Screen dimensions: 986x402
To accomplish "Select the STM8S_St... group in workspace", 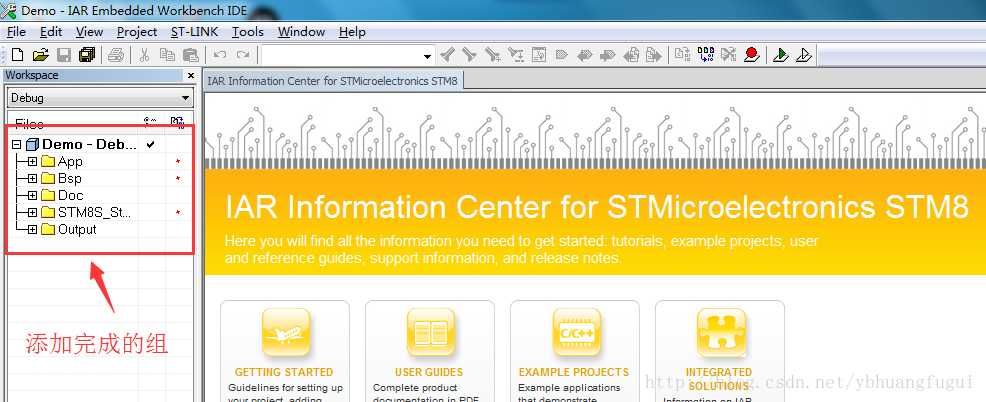I will pyautogui.click(x=94, y=213).
